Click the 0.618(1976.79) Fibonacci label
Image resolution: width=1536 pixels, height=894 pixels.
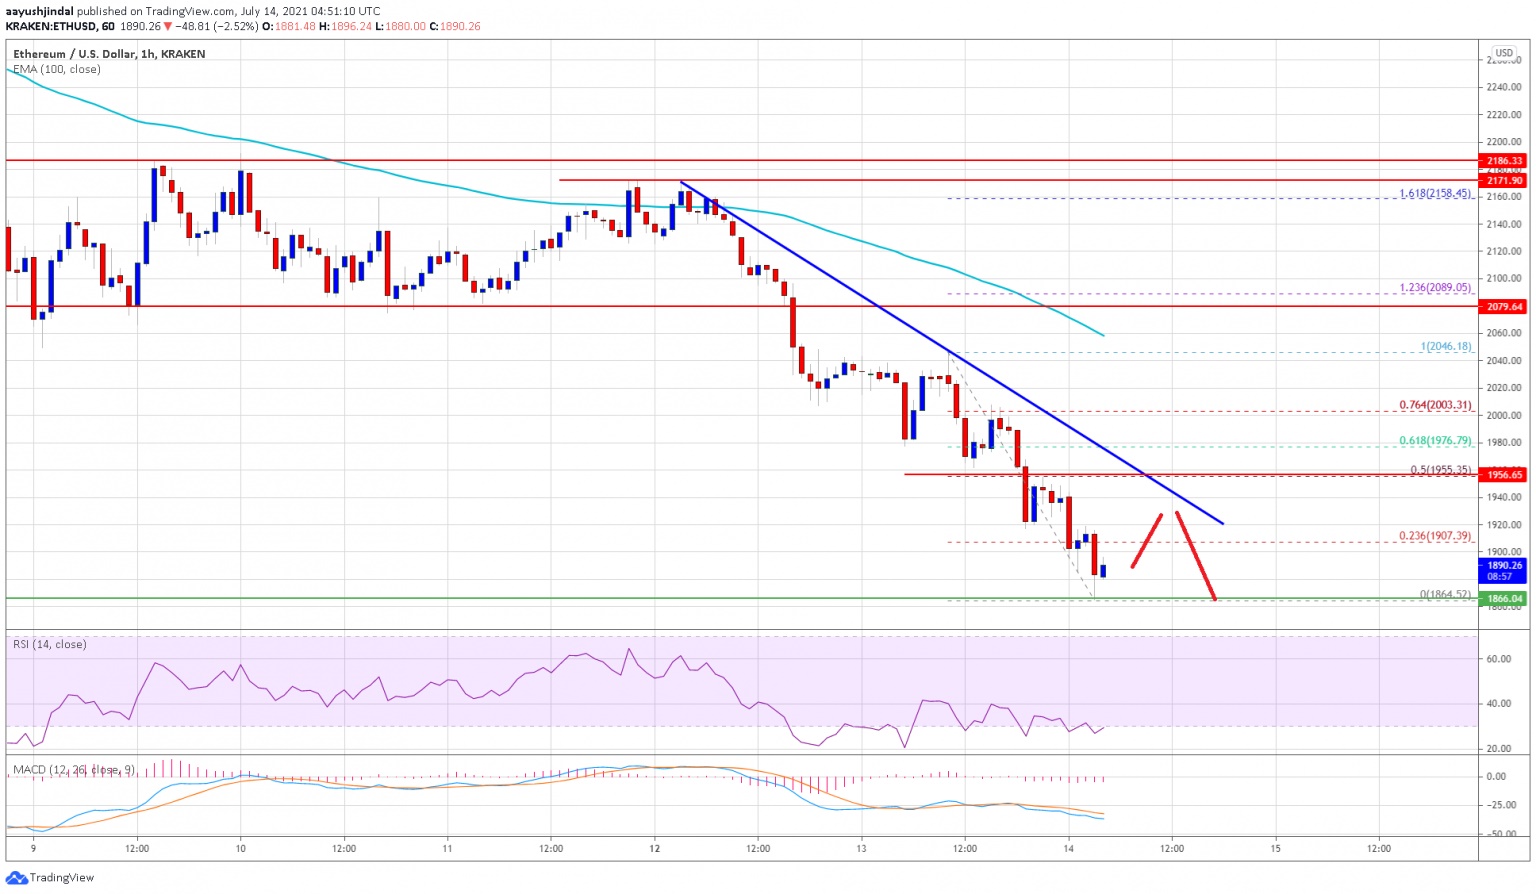click(1435, 441)
